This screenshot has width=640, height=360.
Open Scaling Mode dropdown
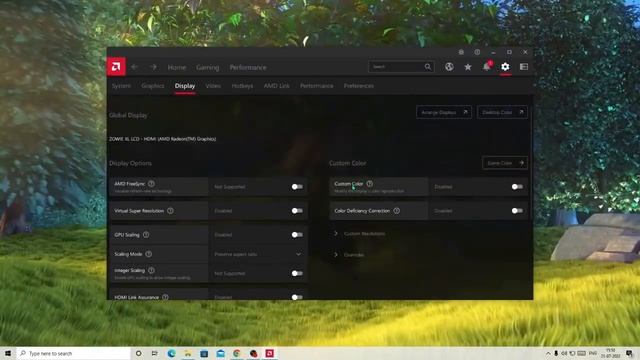258,254
